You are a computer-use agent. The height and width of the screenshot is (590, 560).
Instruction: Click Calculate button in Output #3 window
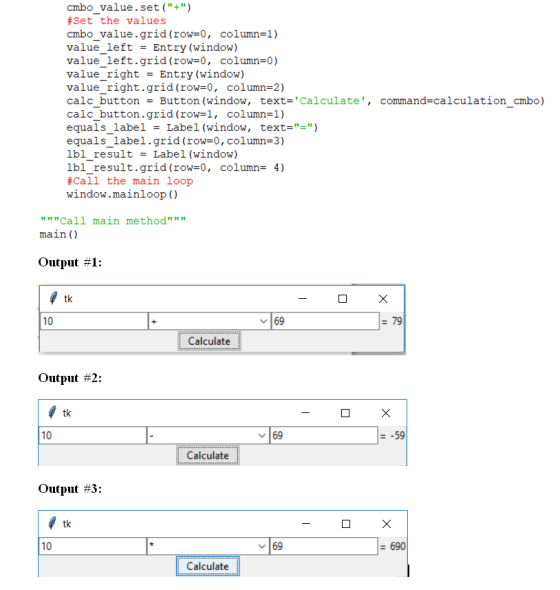pos(207,566)
